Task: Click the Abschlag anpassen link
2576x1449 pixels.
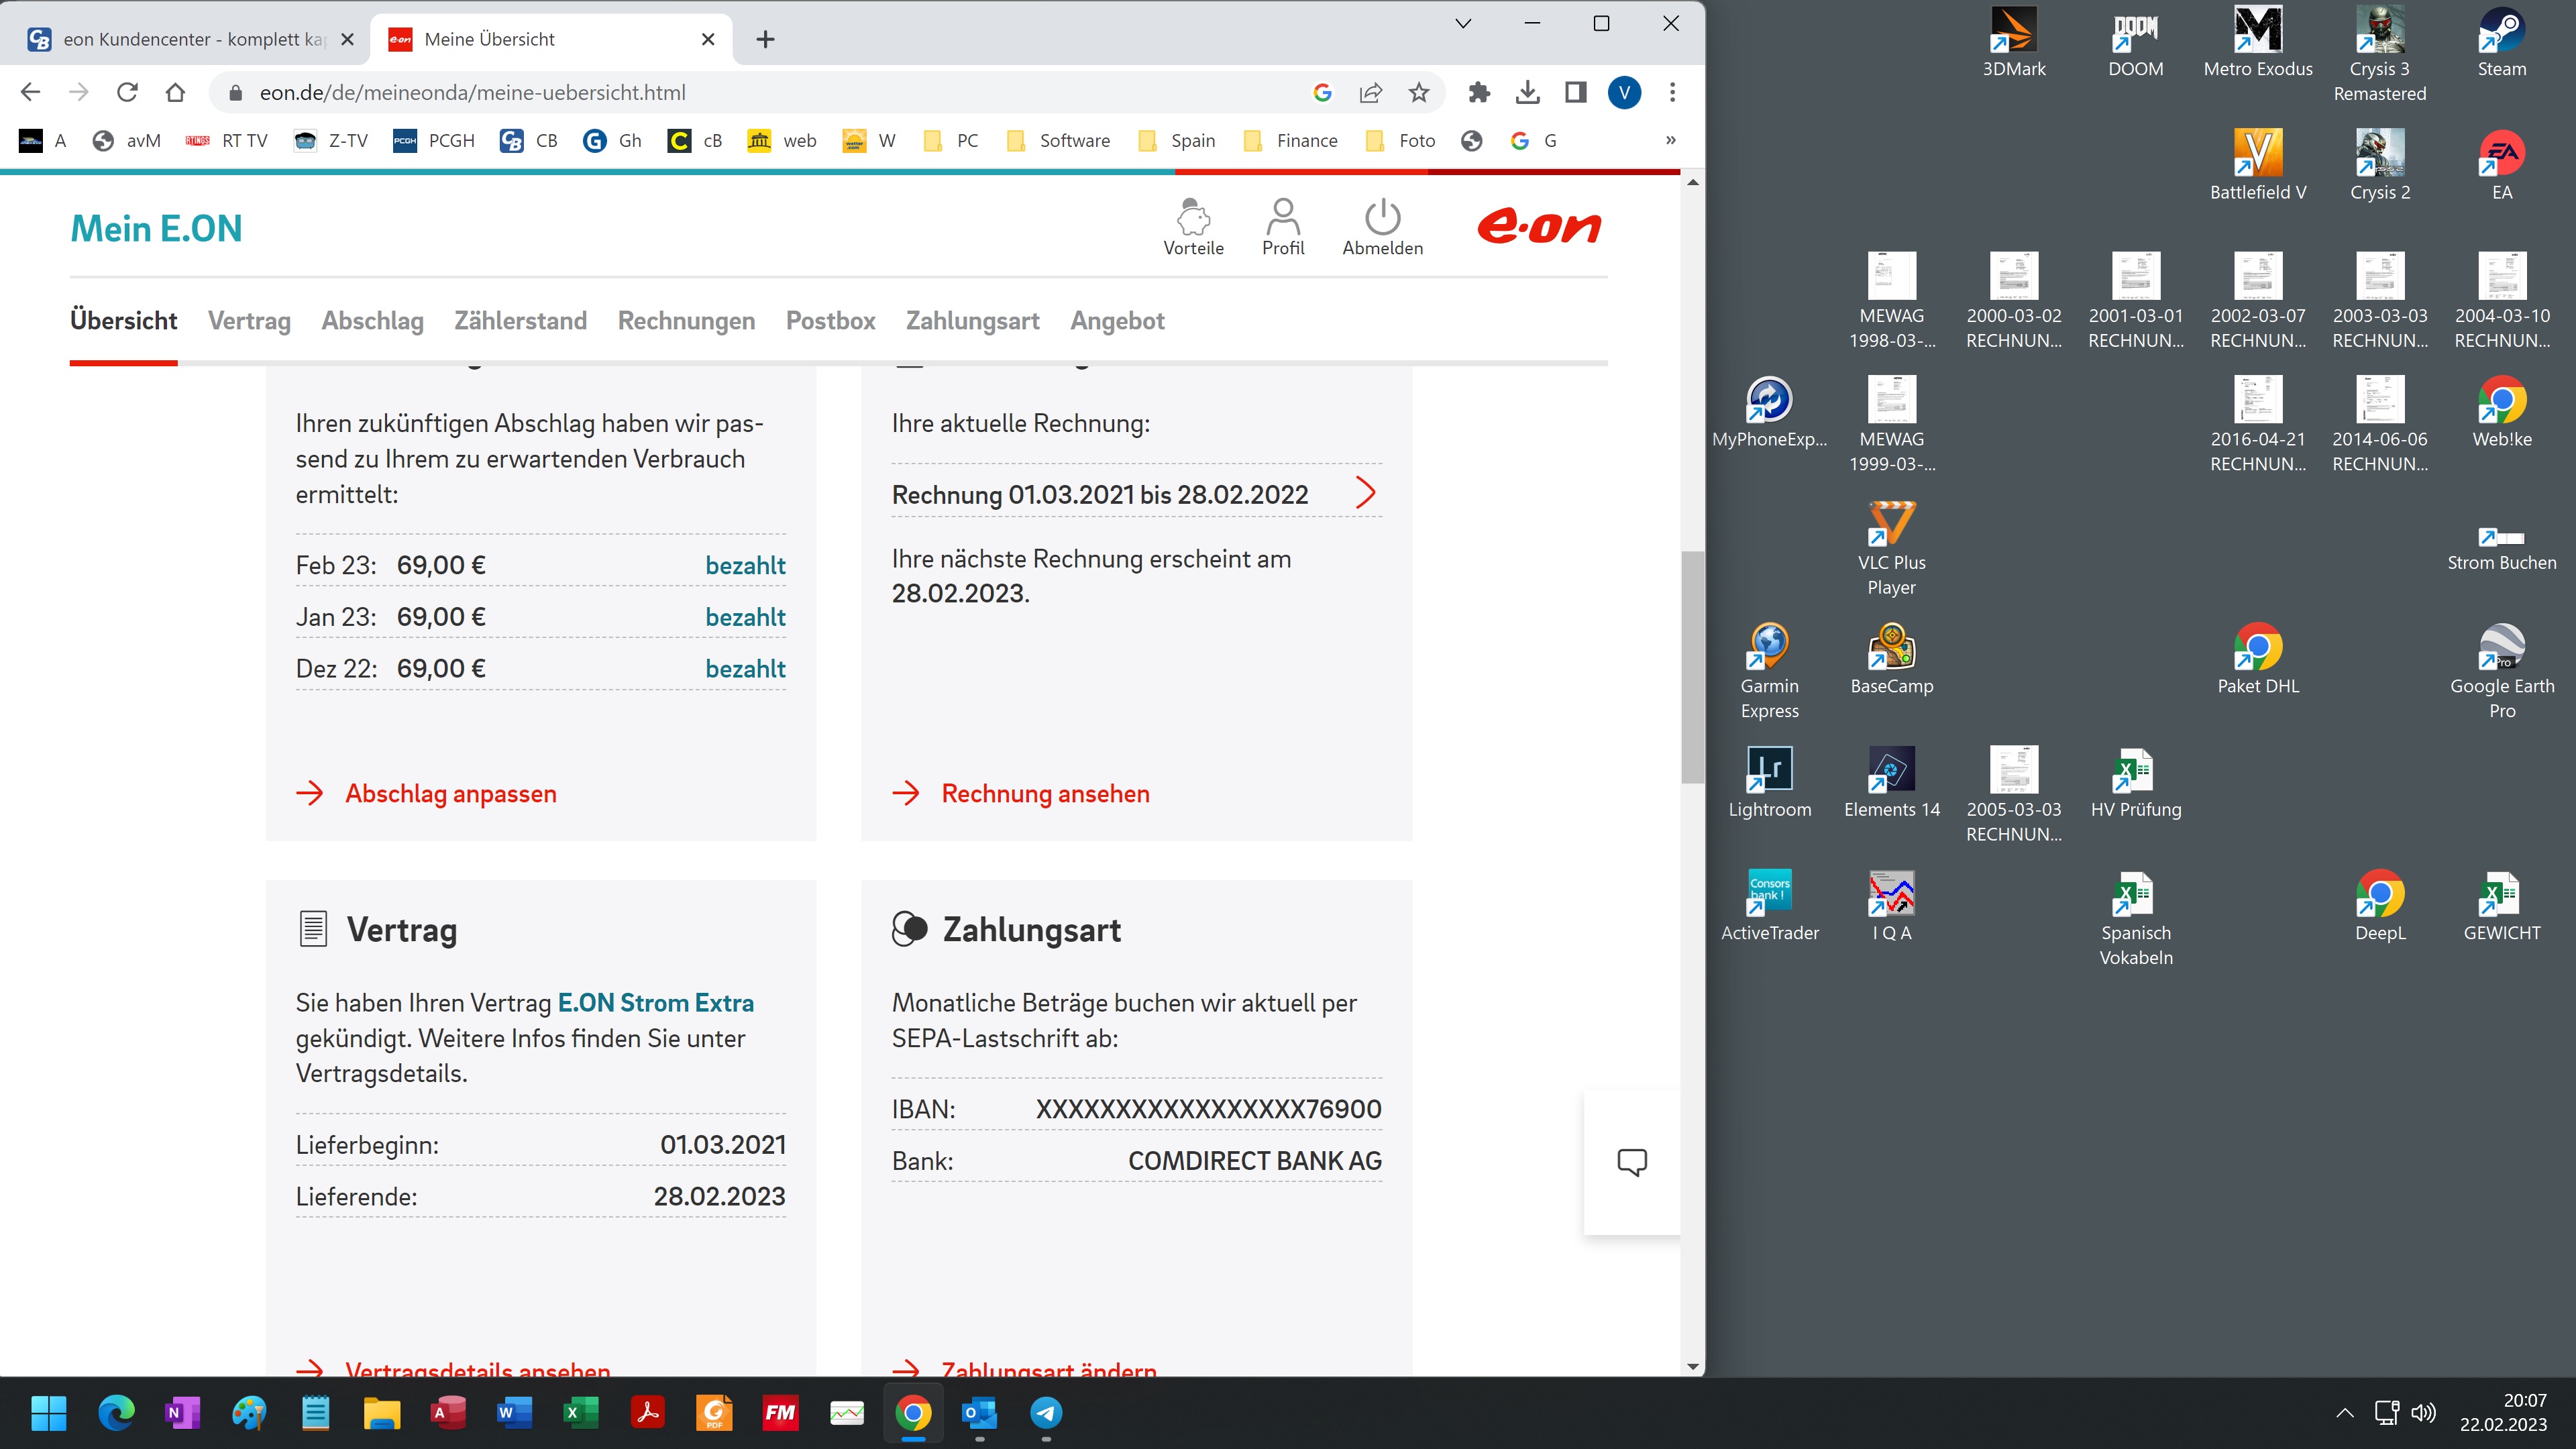Action: tap(450, 794)
